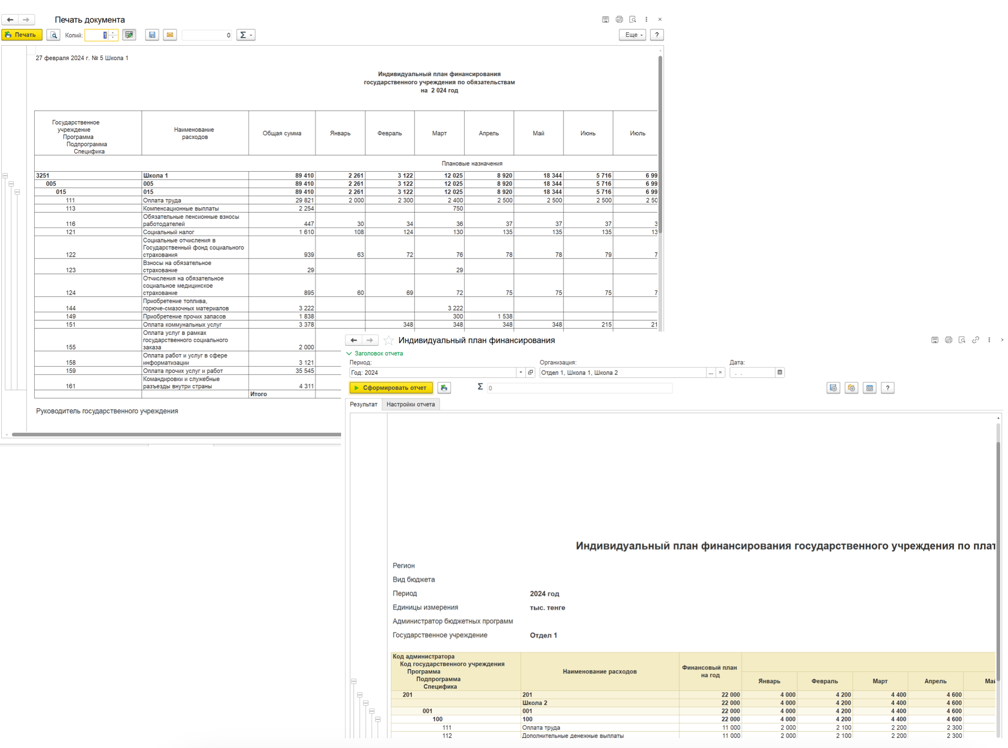Go back arrow in Индивидуальный план финансирования
The width and height of the screenshot is (1008, 748).
click(x=354, y=340)
